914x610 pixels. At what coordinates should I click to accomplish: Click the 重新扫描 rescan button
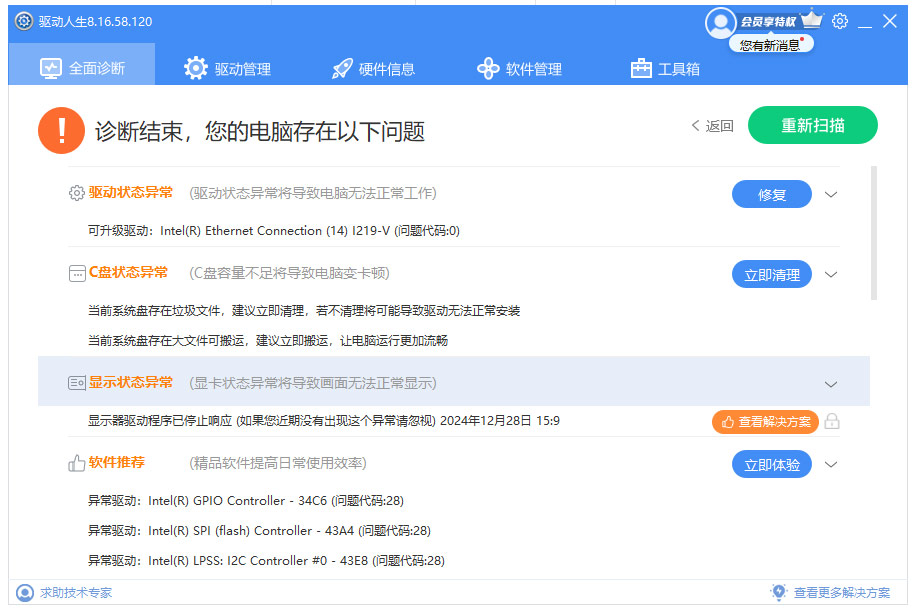813,125
